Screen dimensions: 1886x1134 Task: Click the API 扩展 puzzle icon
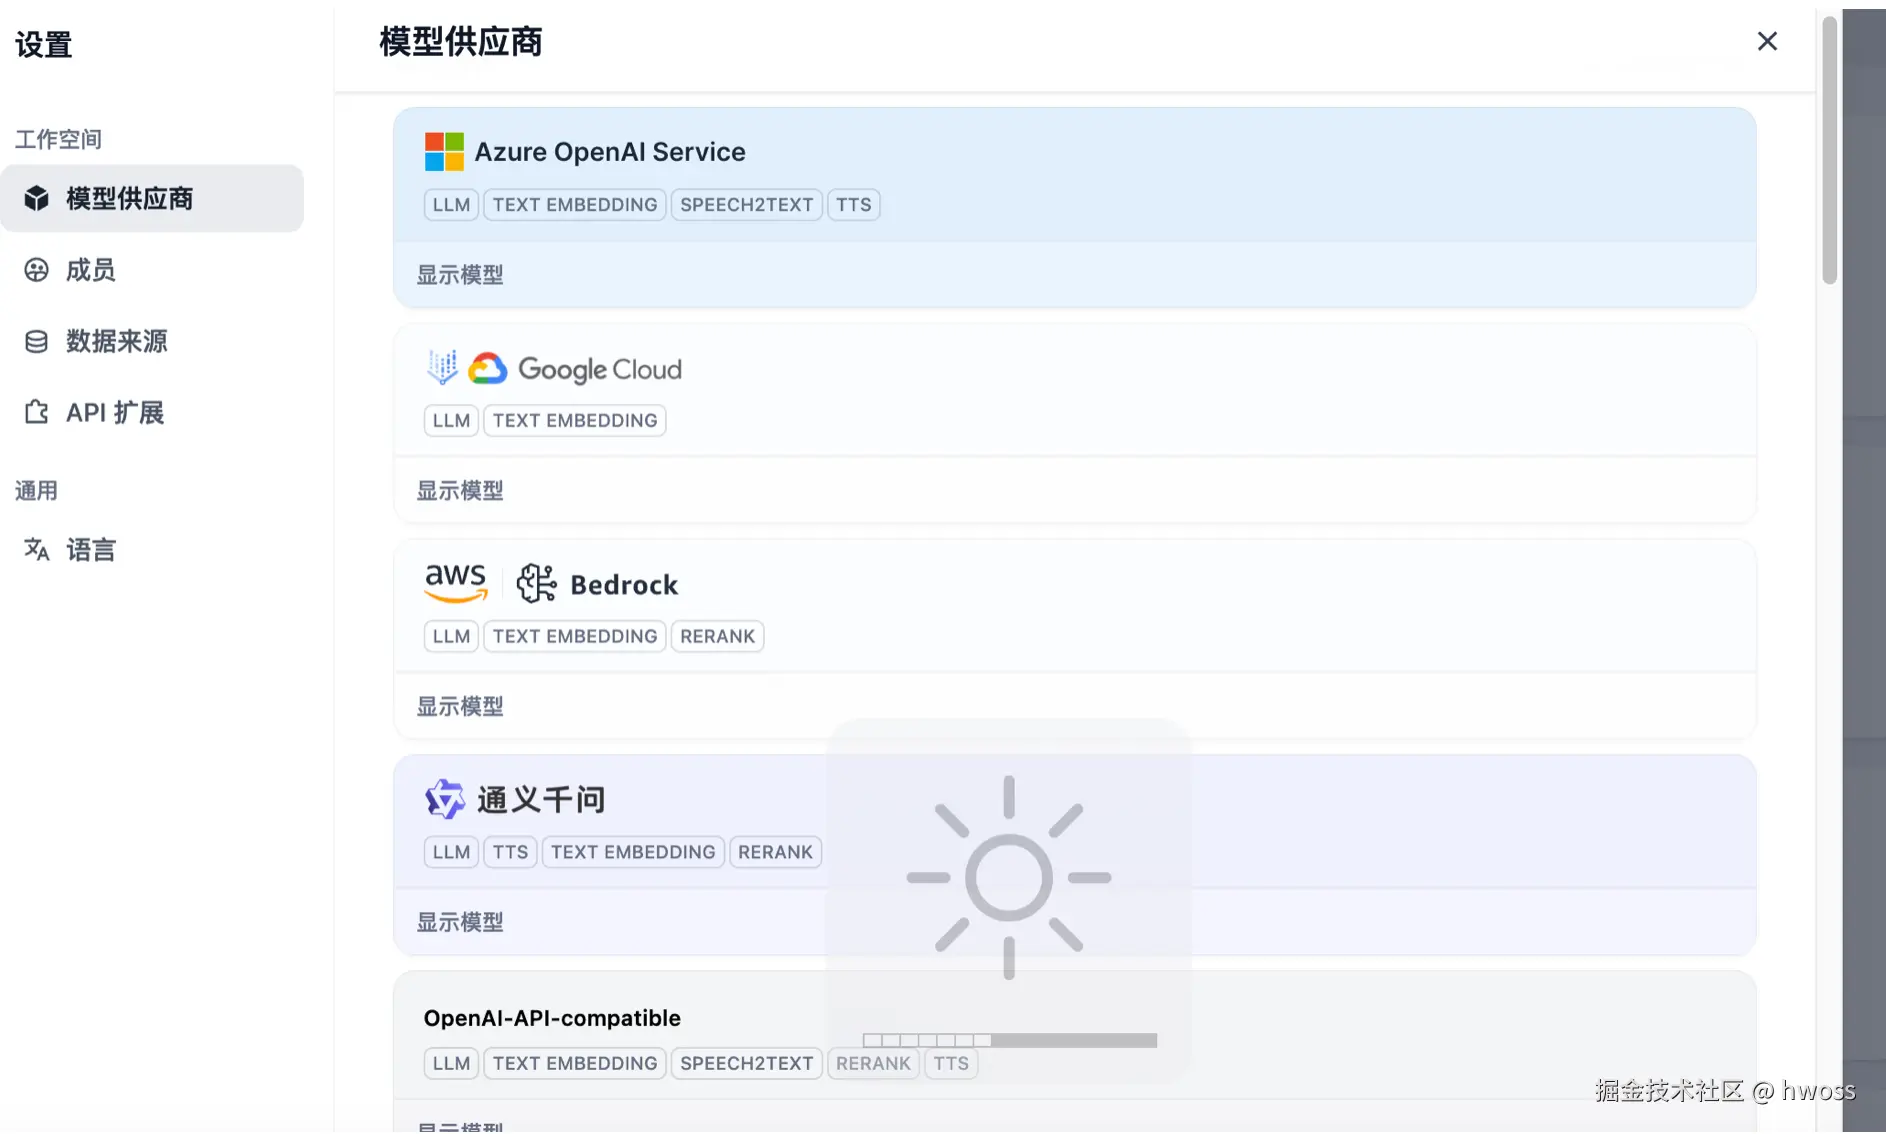tap(37, 413)
